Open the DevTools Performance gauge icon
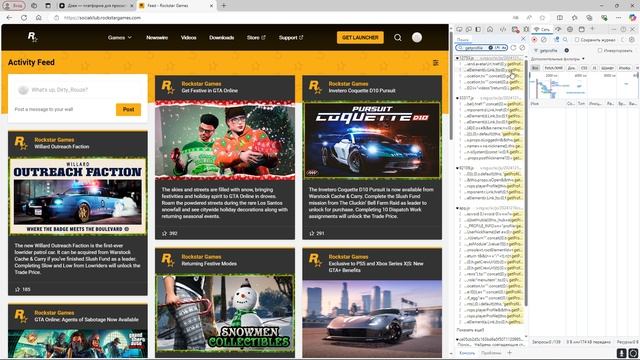640x360 pixels. point(558,29)
